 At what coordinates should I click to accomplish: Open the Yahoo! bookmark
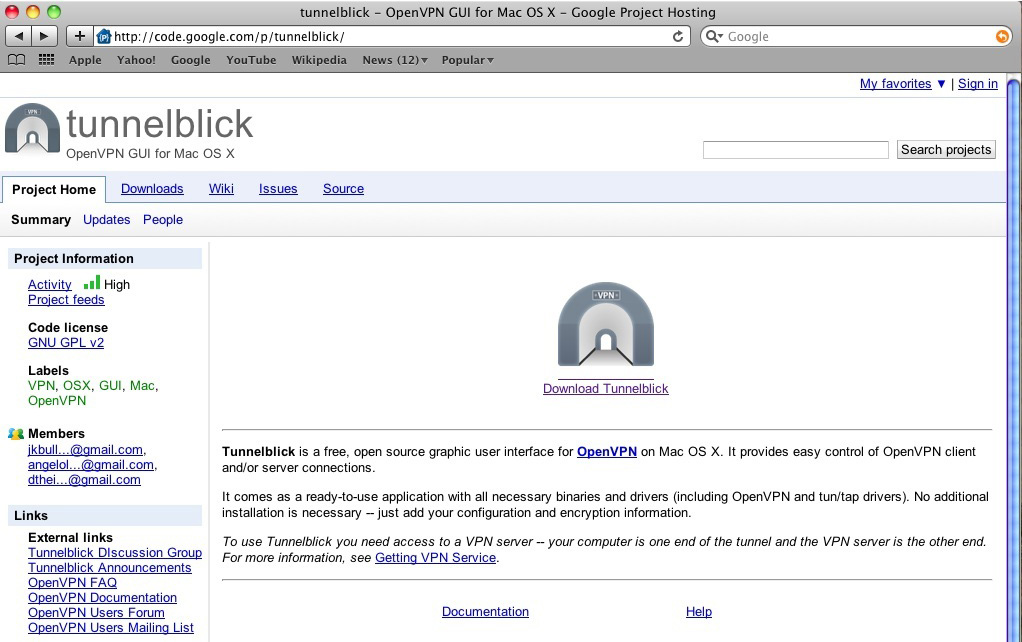point(136,60)
